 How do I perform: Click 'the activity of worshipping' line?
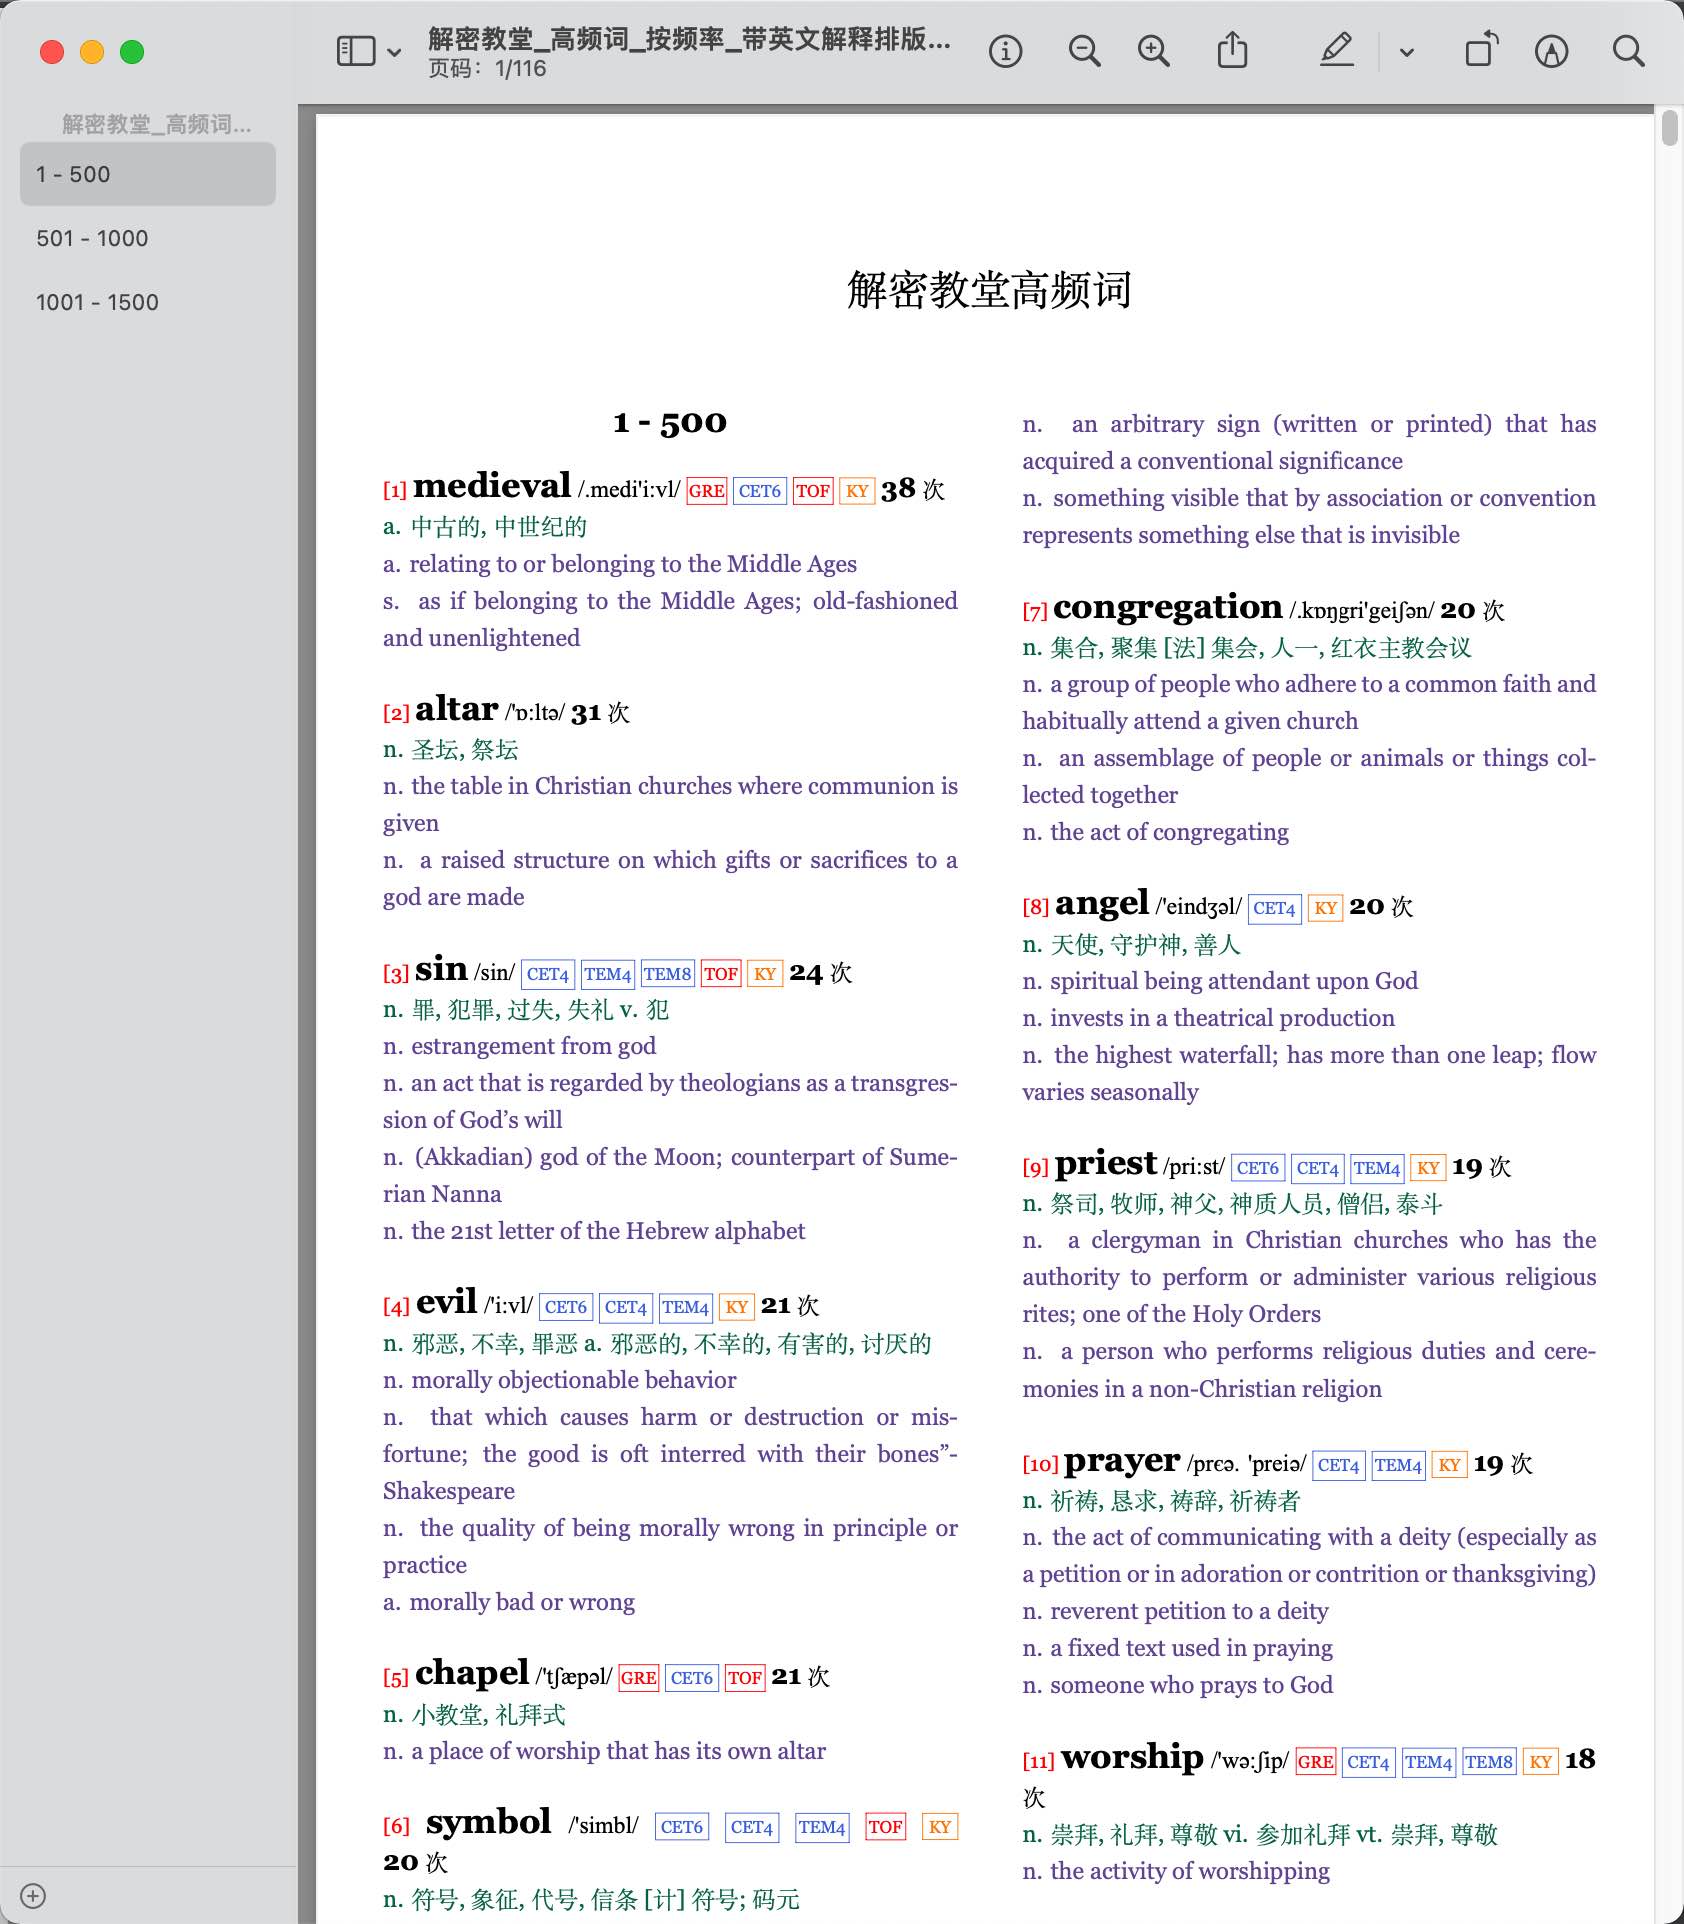tap(1190, 1871)
